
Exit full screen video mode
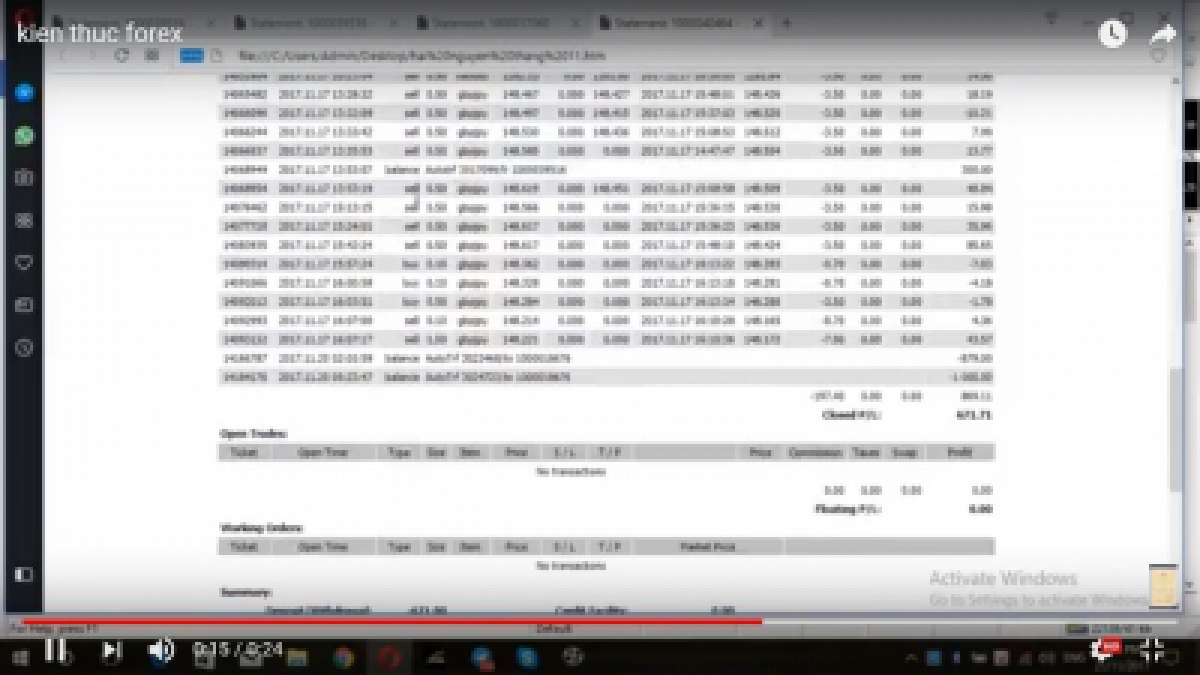1152,651
